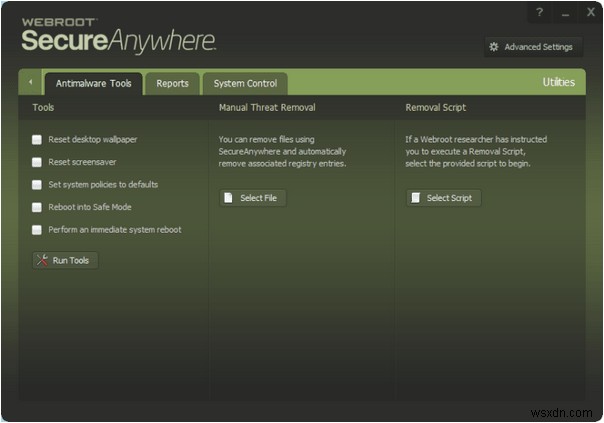The image size is (604, 423).
Task: Go back using the left arrow tab
Action: (x=30, y=82)
